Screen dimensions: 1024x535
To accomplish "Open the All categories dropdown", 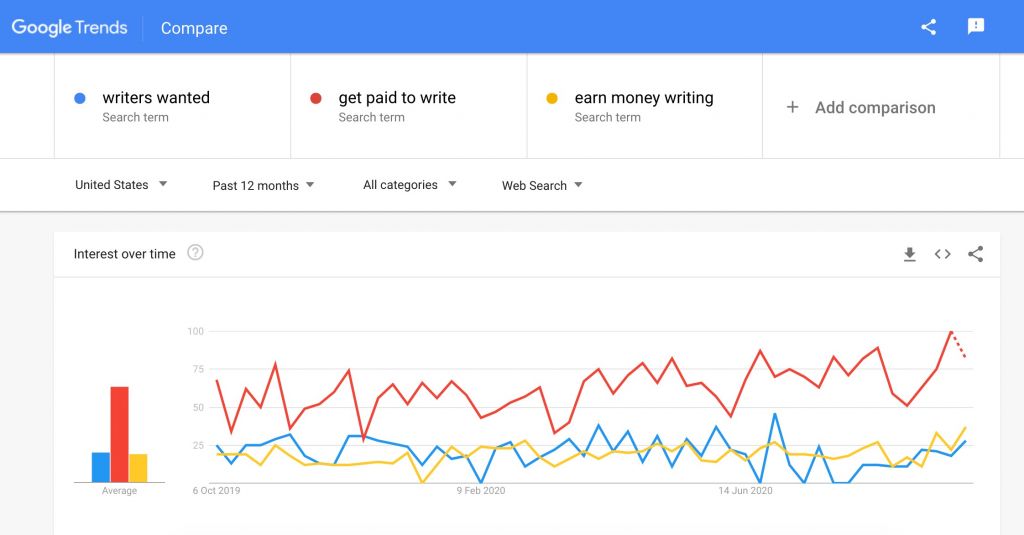I will pos(410,185).
